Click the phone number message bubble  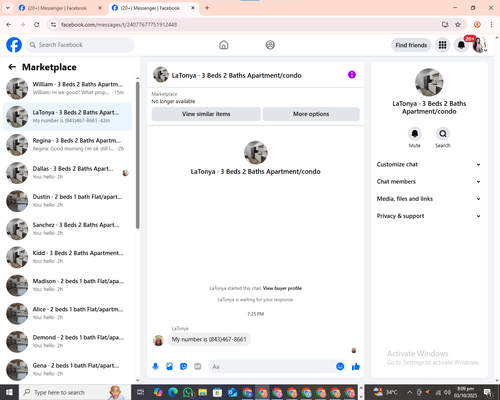click(209, 339)
